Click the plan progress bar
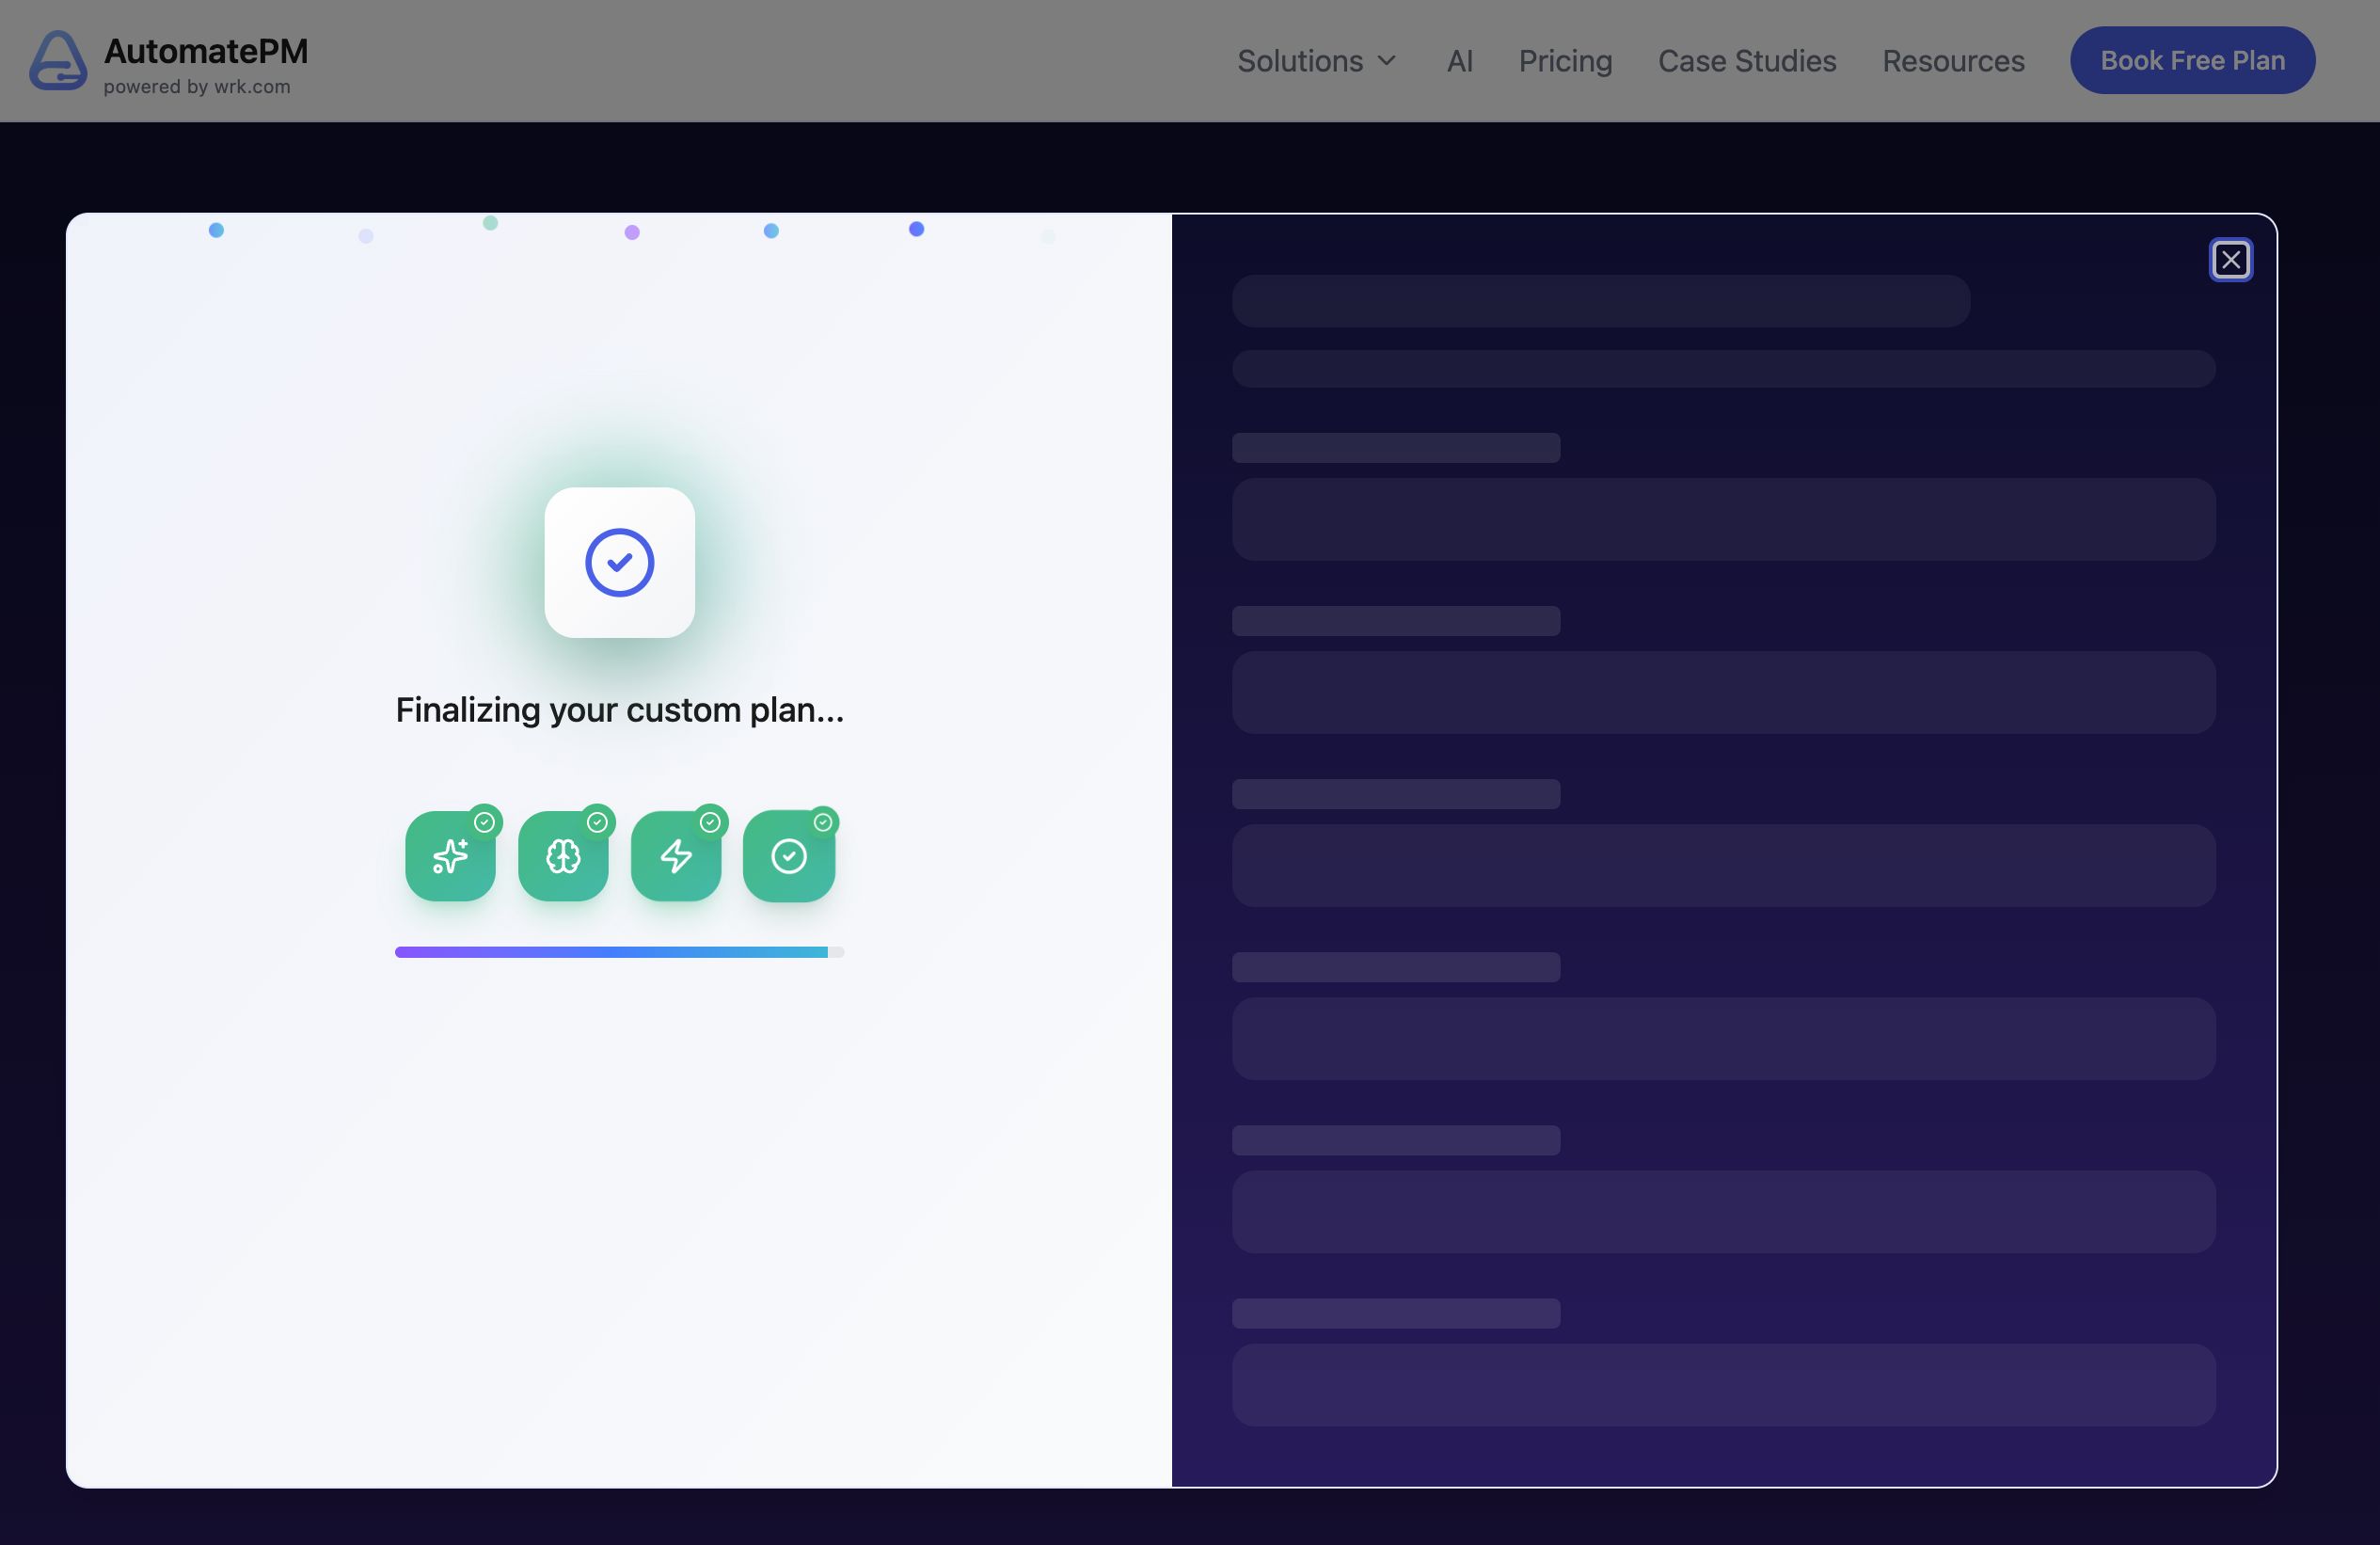 (619, 952)
